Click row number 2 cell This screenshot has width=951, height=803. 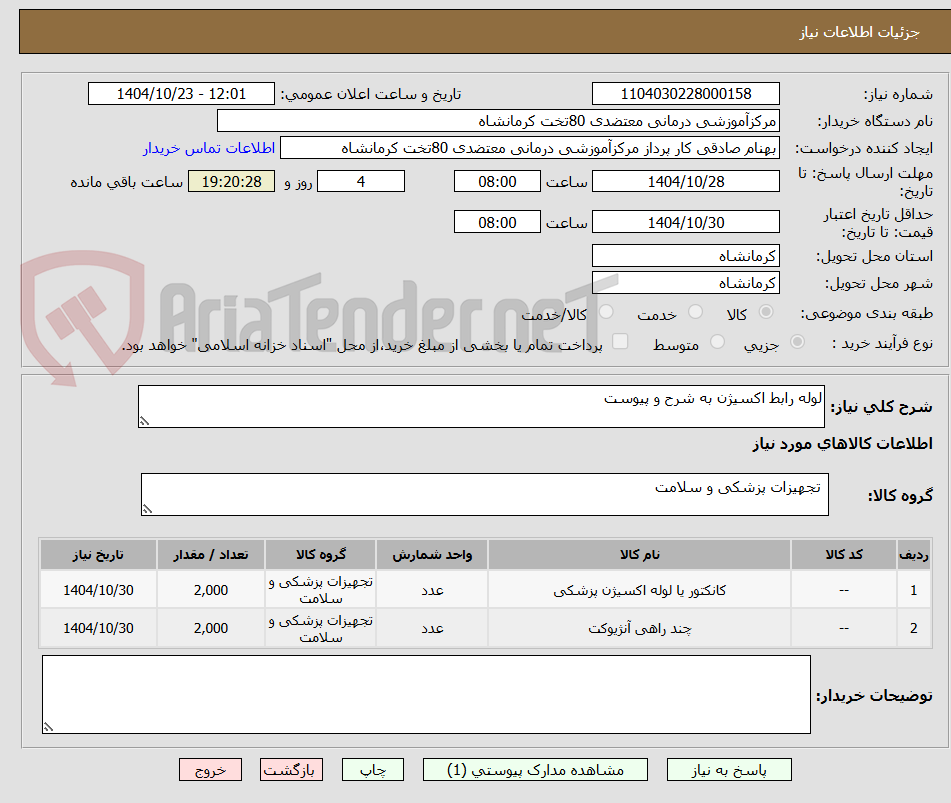tap(913, 628)
